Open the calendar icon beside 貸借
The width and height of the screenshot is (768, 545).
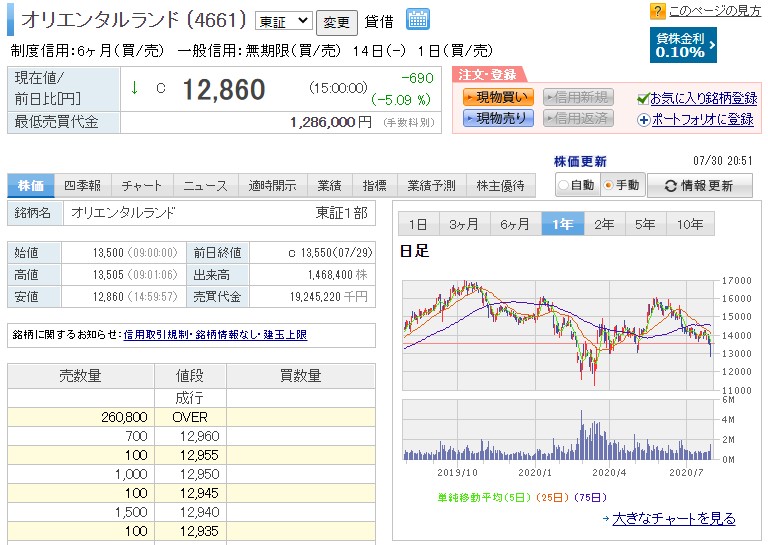click(x=418, y=20)
